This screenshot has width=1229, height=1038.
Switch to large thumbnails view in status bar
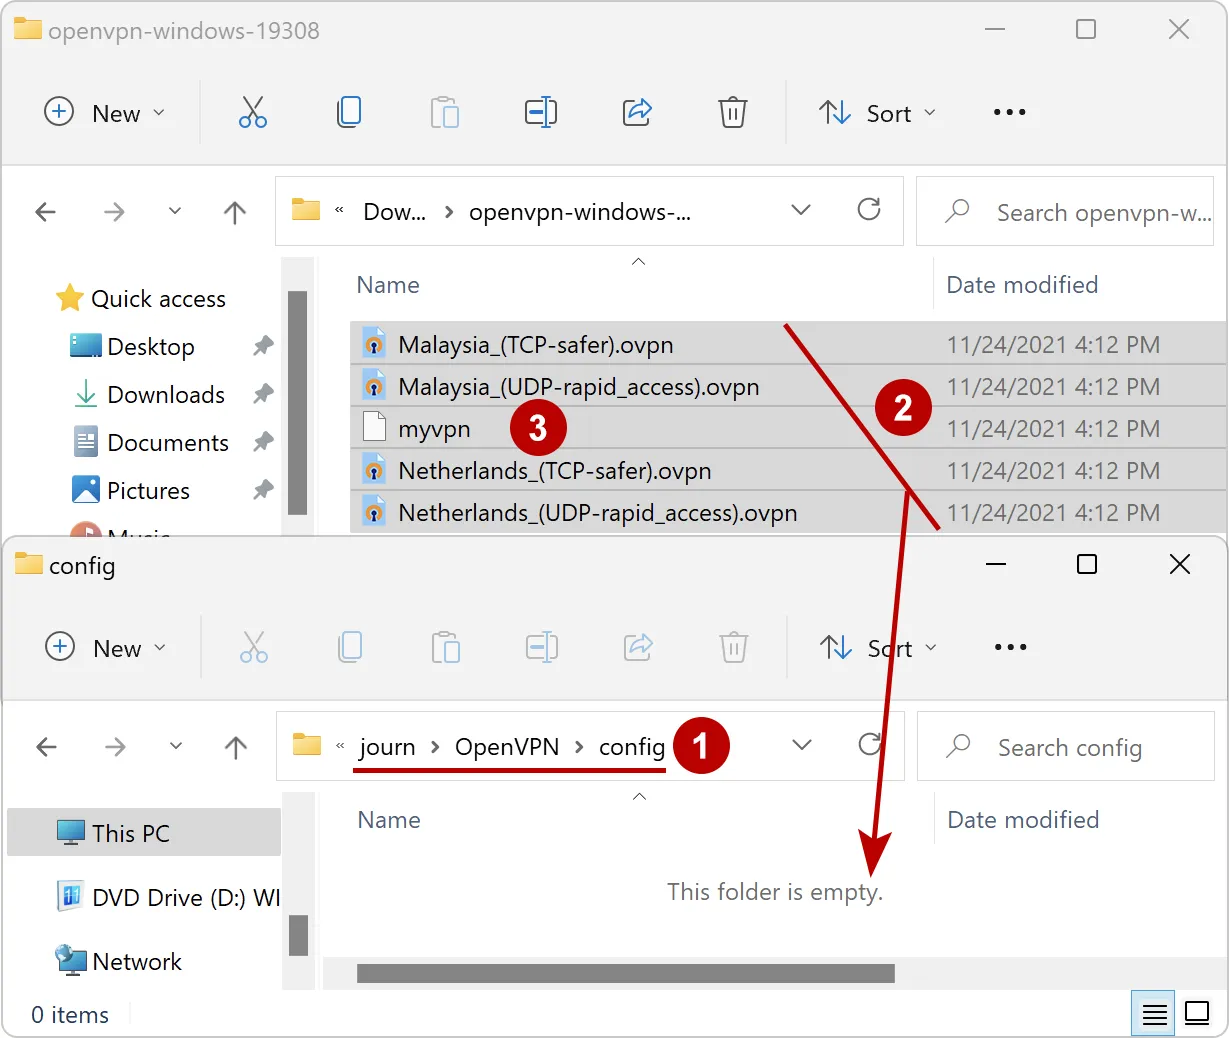1197,1013
